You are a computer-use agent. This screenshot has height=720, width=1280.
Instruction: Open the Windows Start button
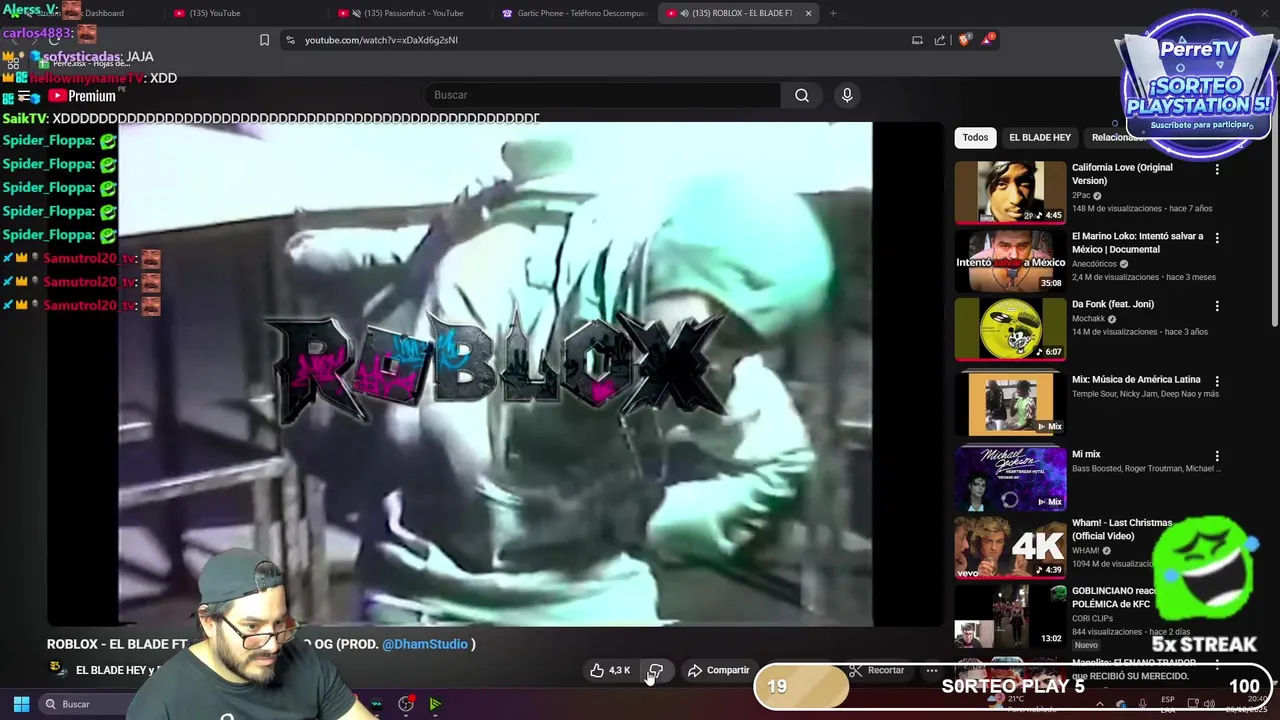21,704
